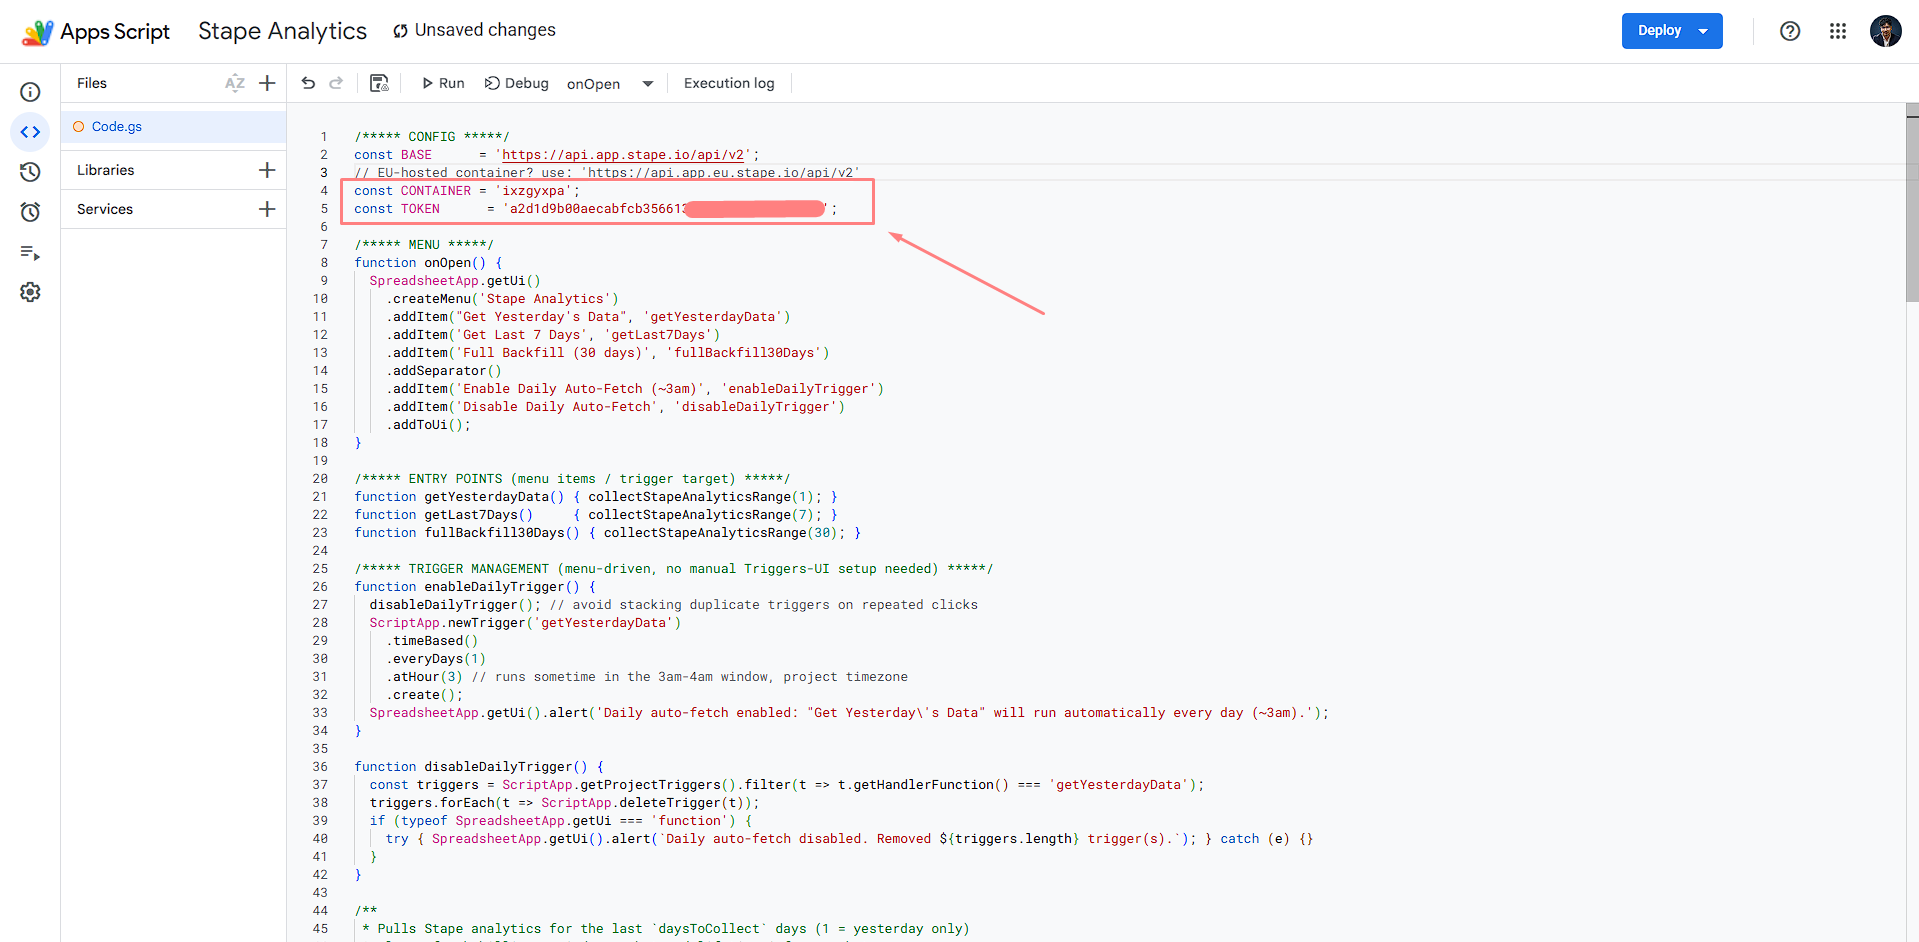The height and width of the screenshot is (942, 1919).
Task: Click the Services section label
Action: click(105, 209)
